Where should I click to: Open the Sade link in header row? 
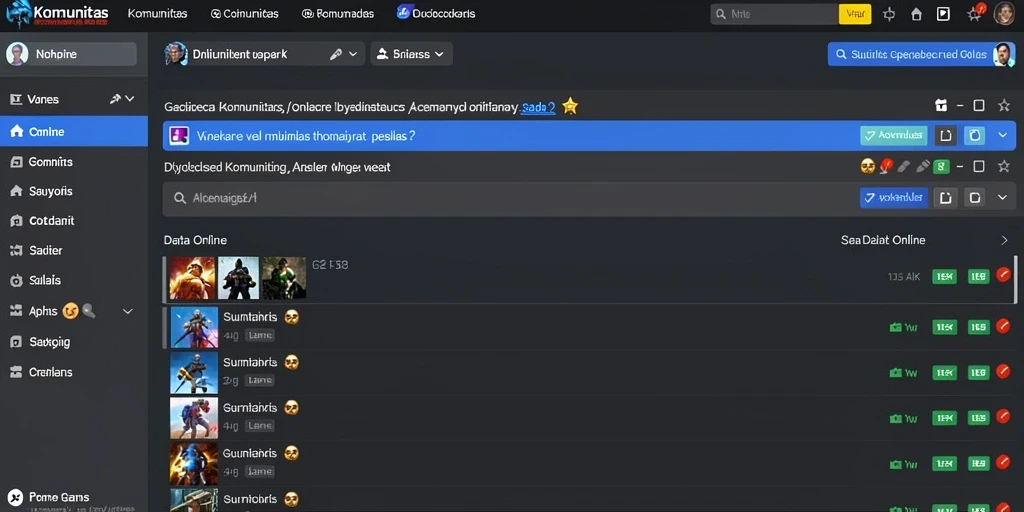coord(538,108)
